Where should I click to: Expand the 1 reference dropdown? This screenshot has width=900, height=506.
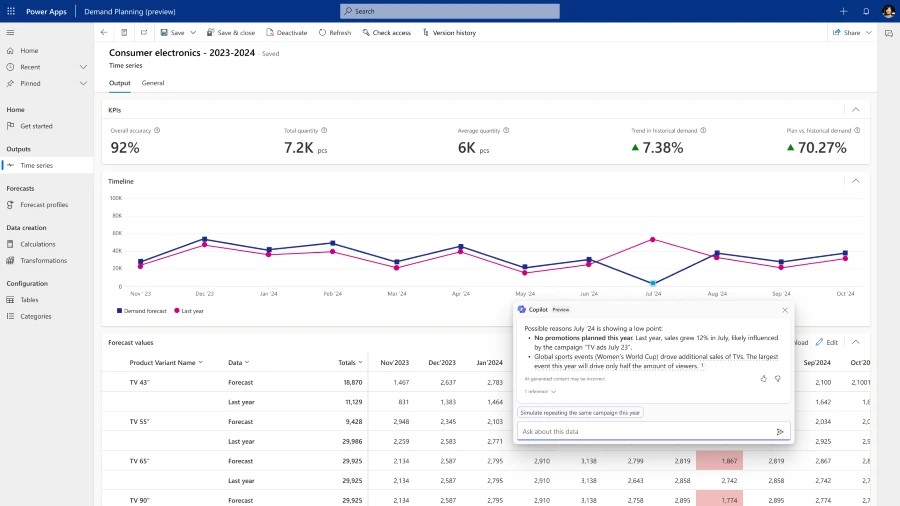(x=540, y=392)
